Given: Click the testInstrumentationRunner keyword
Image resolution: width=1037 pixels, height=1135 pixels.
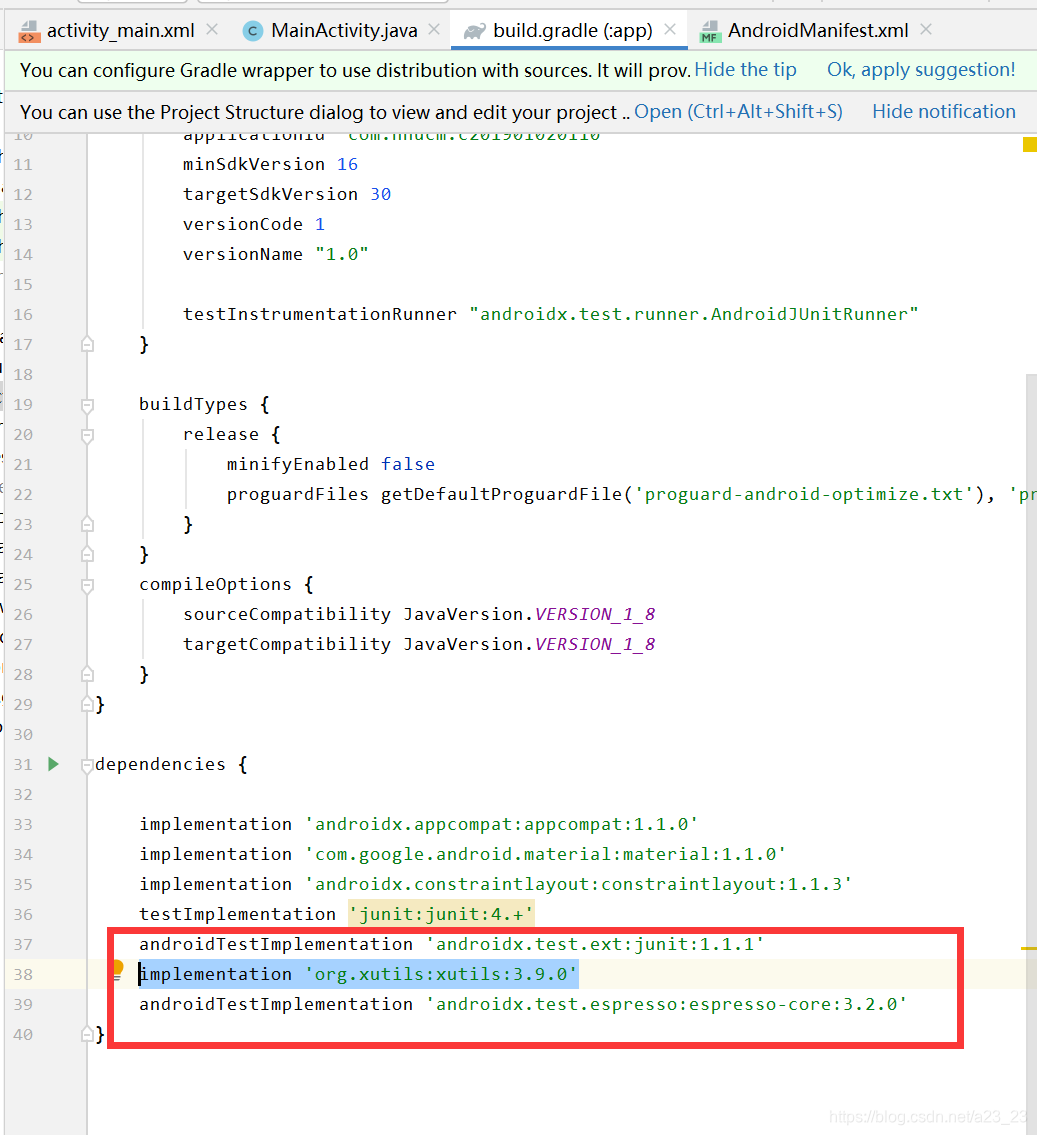Looking at the screenshot, I should pyautogui.click(x=320, y=314).
